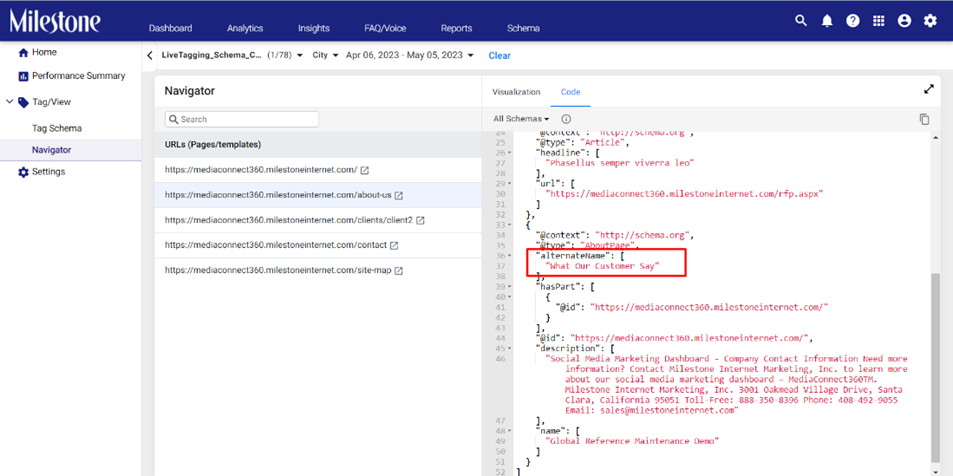Collapse code fold arrow at line 29
This screenshot has height=476, width=953.
(509, 183)
